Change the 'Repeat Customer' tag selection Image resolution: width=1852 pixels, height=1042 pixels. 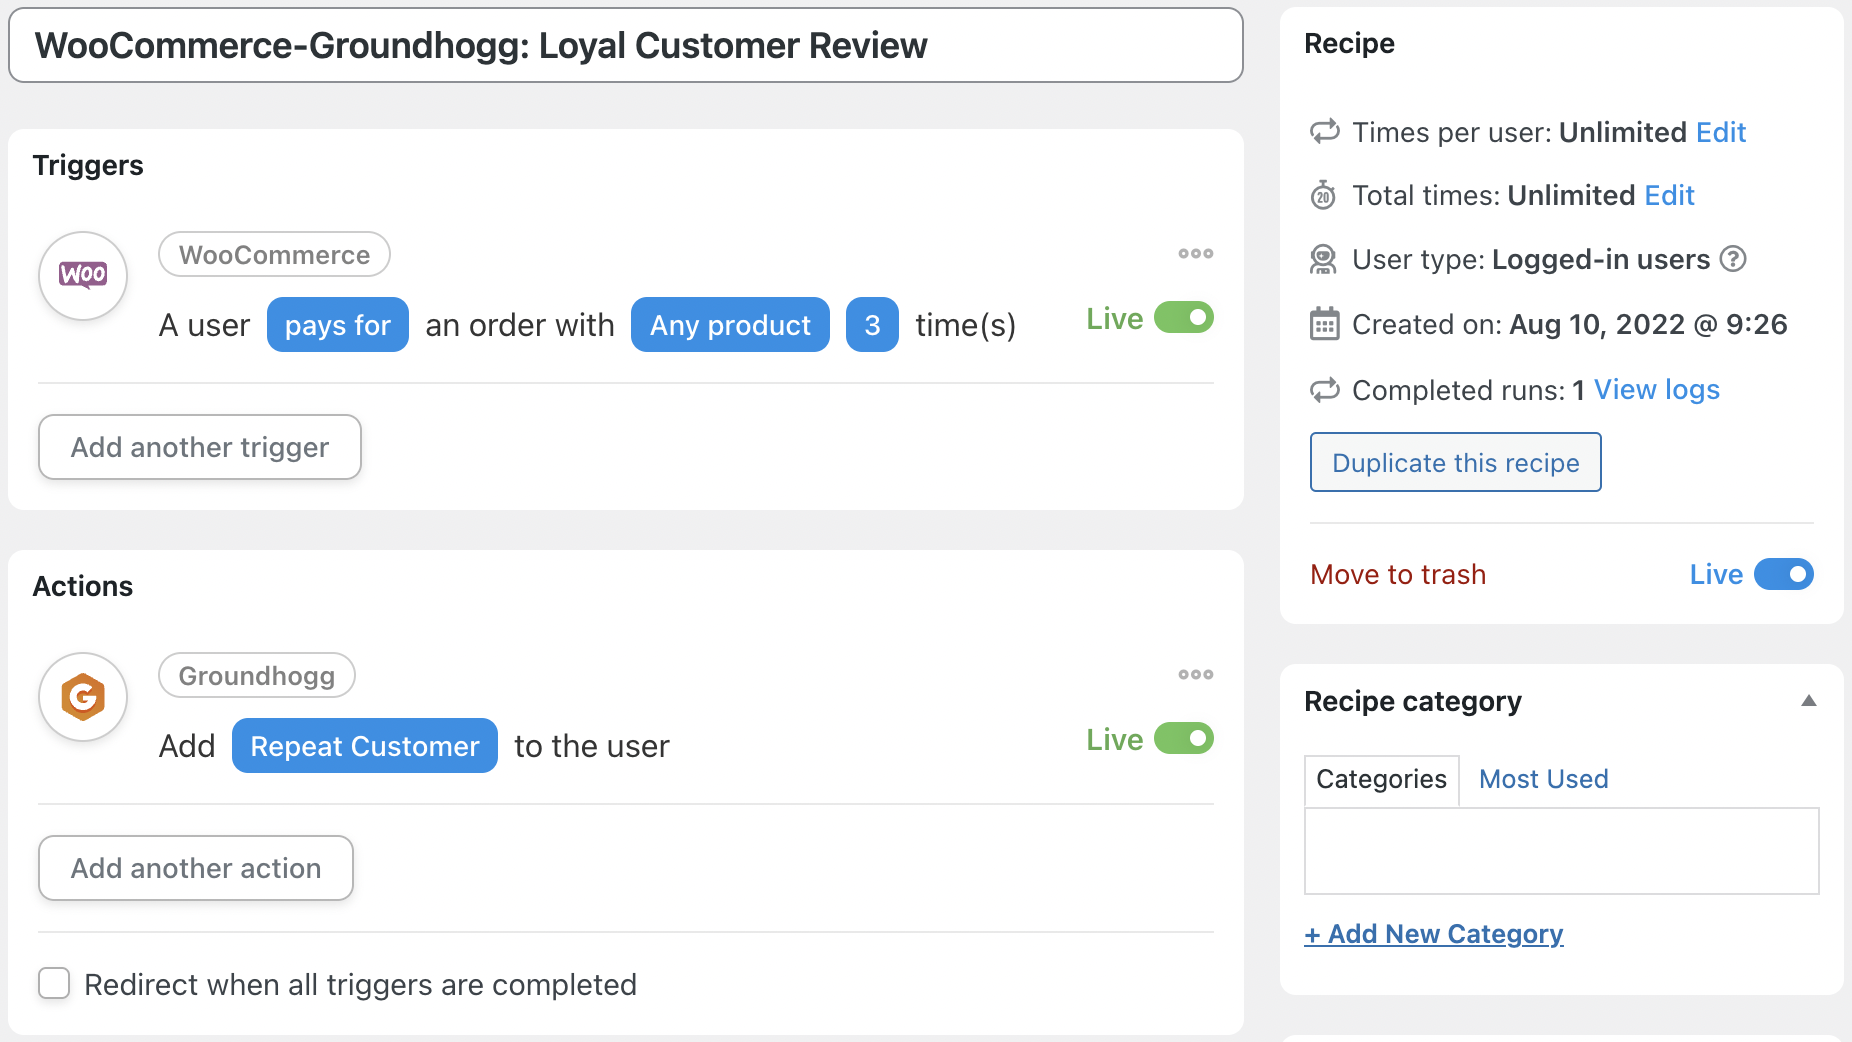[365, 745]
